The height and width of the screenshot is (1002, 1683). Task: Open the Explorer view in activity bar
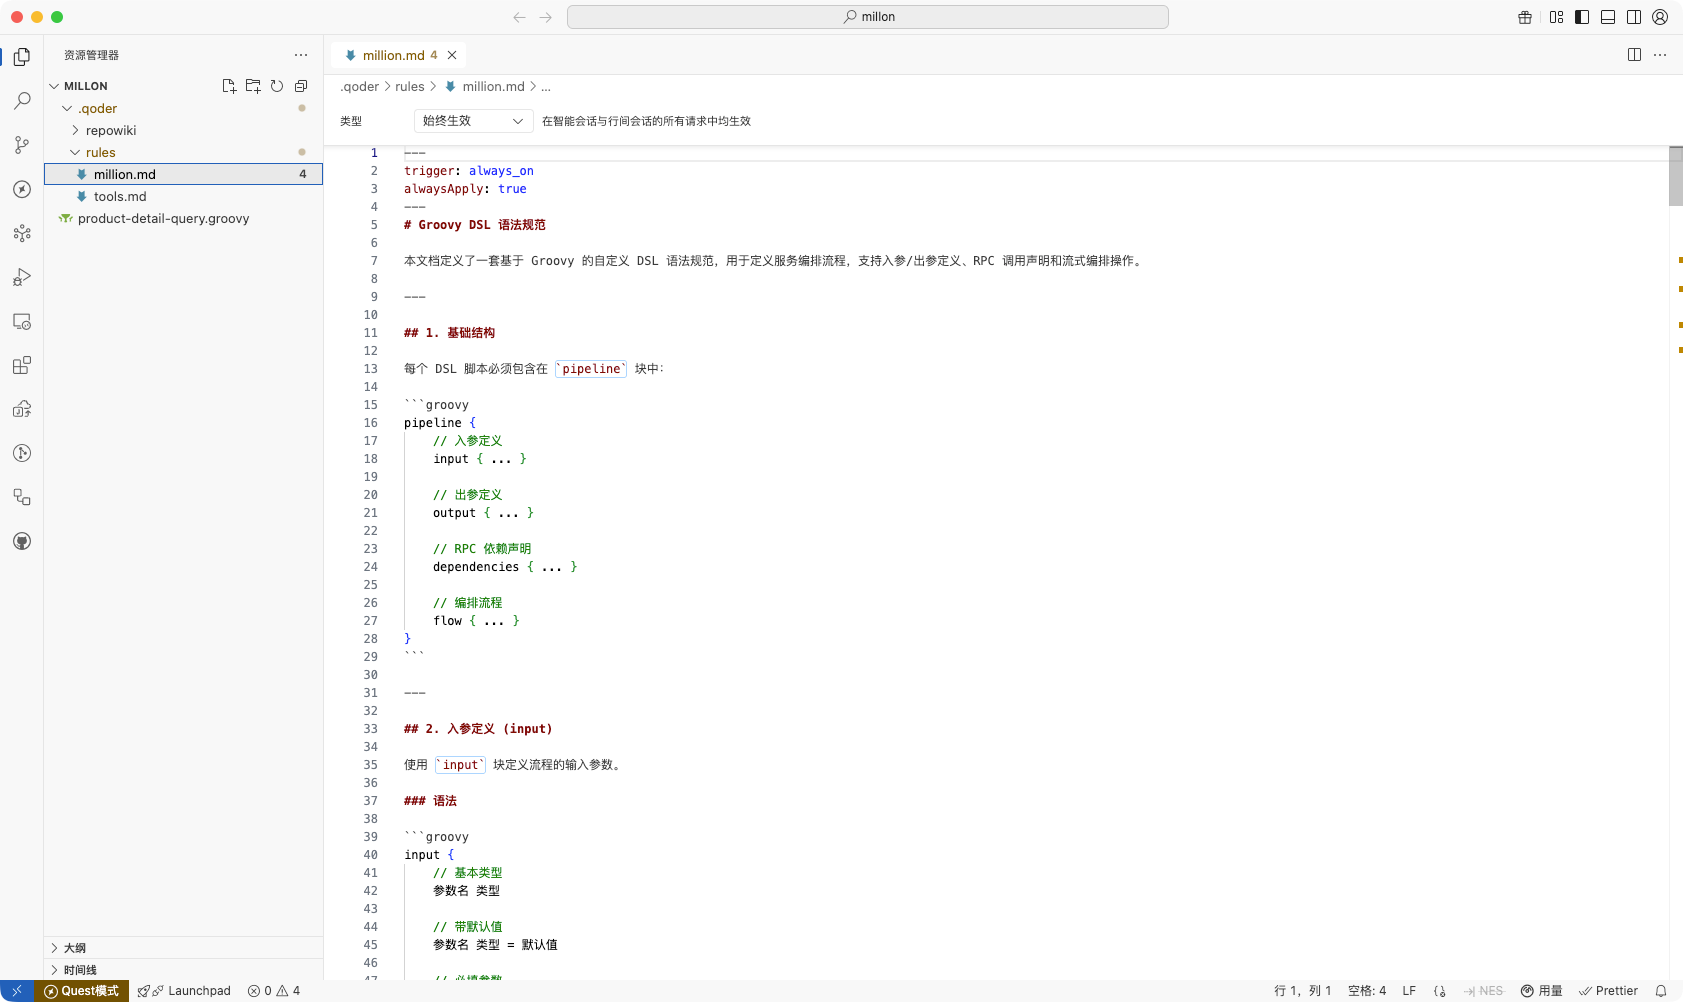22,57
